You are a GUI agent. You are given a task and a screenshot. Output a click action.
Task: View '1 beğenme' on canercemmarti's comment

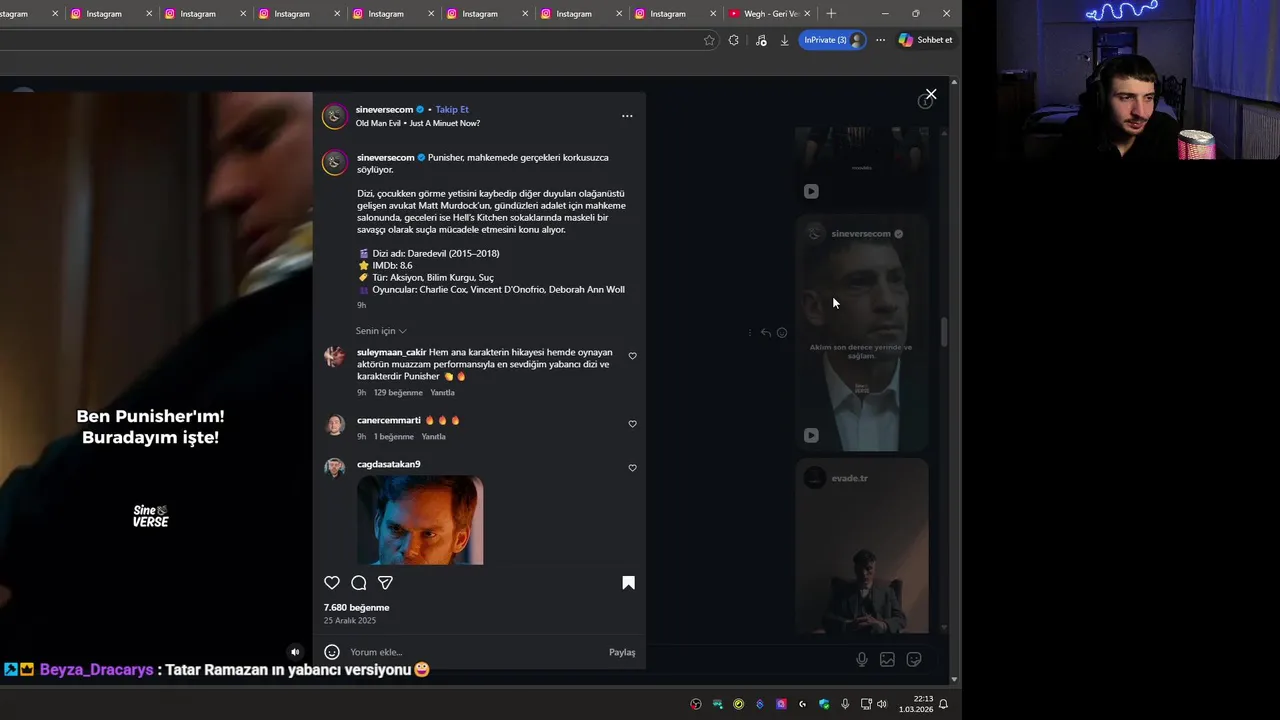[x=393, y=437]
